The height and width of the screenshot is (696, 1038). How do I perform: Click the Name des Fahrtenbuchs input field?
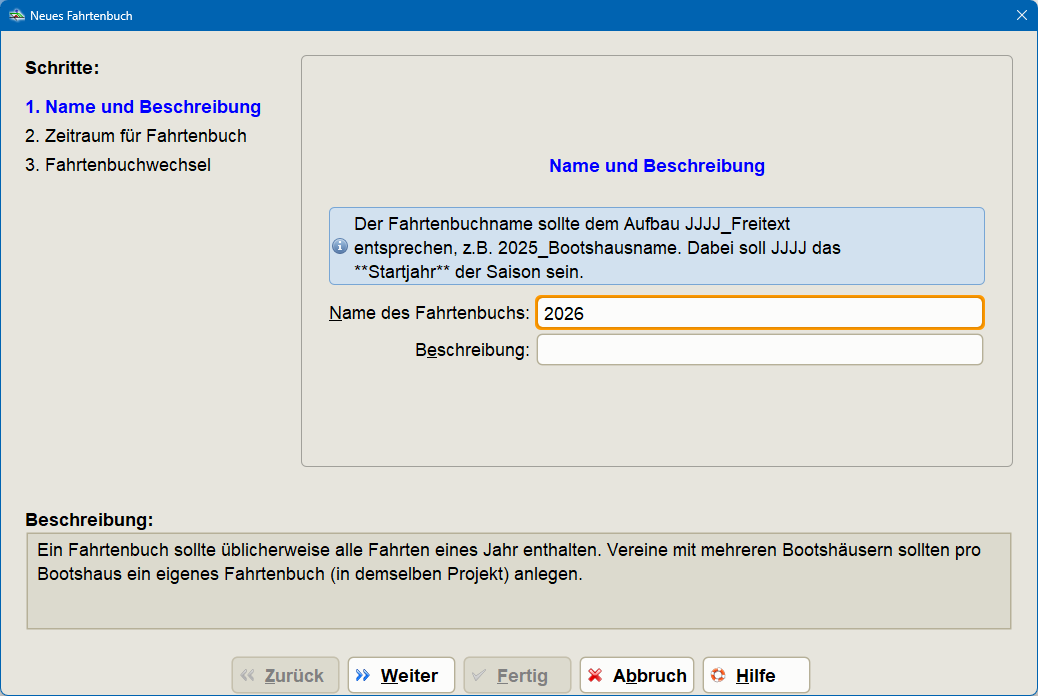pyautogui.click(x=759, y=312)
